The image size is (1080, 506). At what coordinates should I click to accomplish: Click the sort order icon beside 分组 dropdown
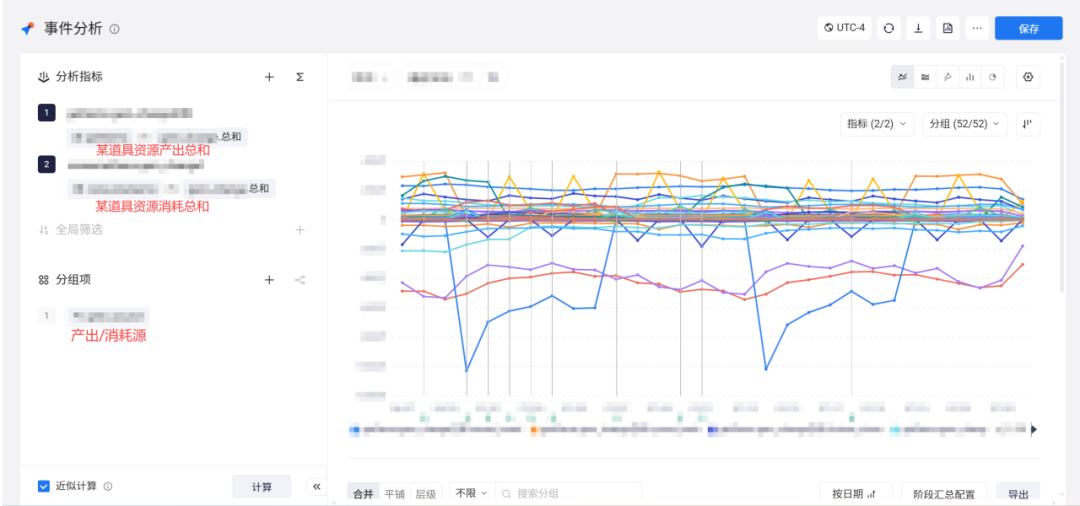pyautogui.click(x=1027, y=124)
